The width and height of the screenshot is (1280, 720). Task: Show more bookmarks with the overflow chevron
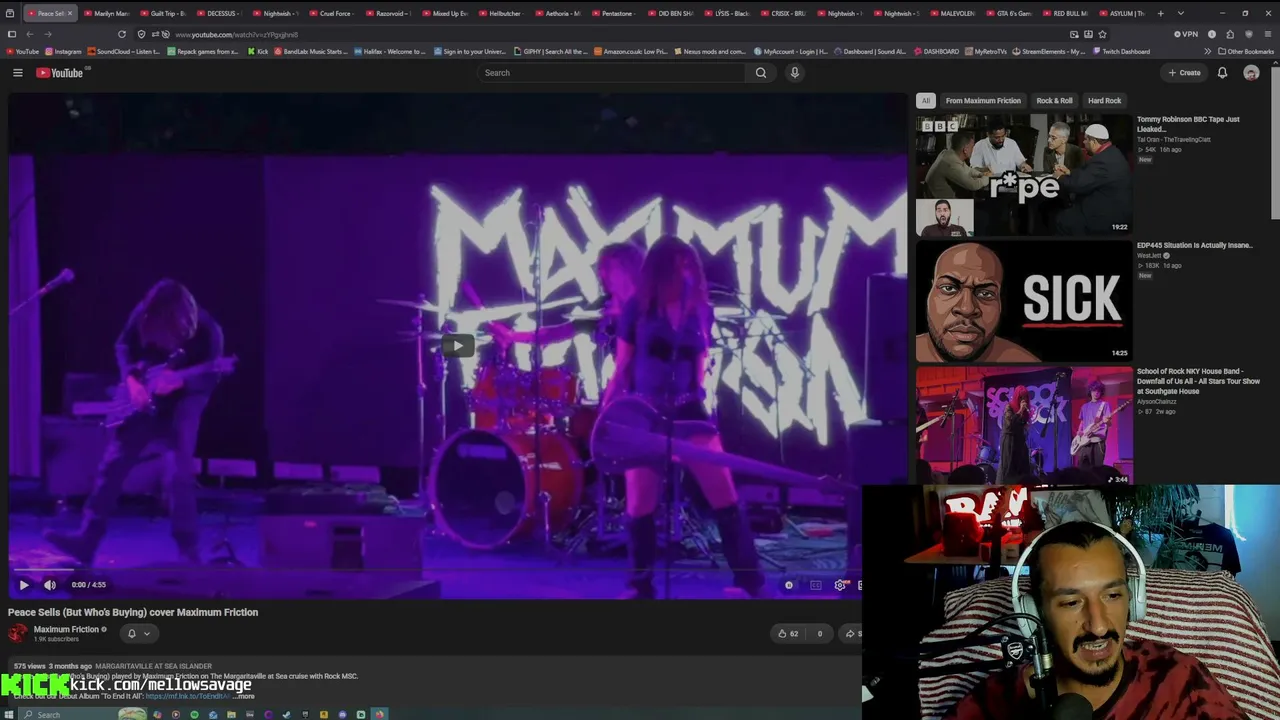(1207, 51)
